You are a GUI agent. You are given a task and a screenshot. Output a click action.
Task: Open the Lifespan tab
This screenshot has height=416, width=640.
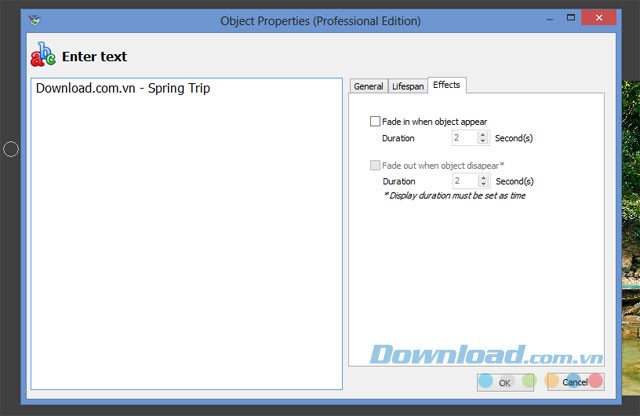(x=407, y=87)
